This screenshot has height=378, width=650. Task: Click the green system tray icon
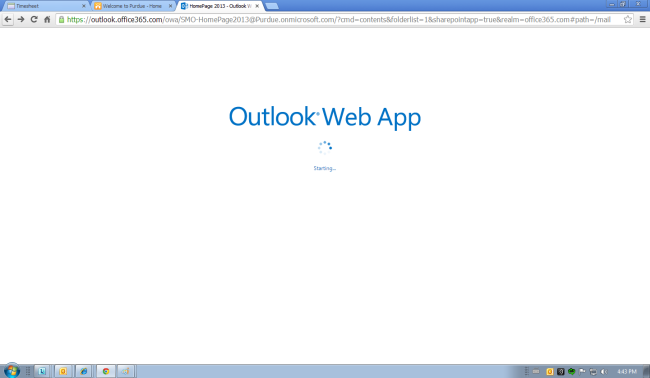pyautogui.click(x=572, y=371)
